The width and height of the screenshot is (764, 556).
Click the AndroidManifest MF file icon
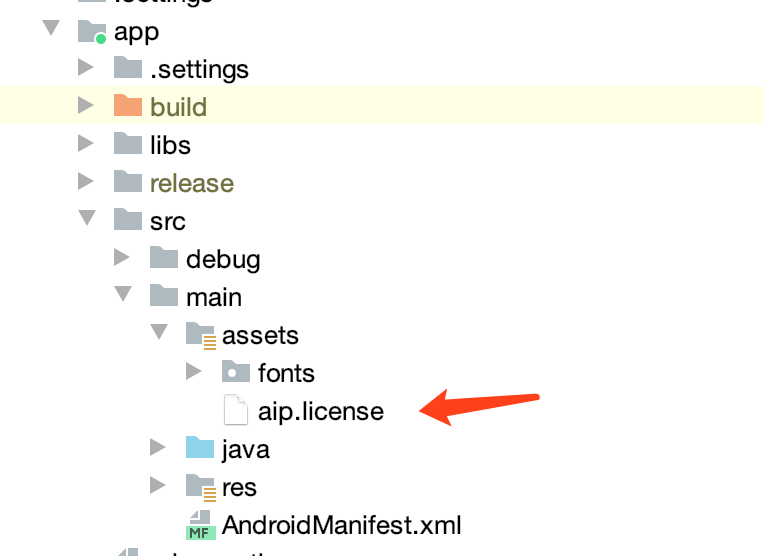click(x=201, y=525)
